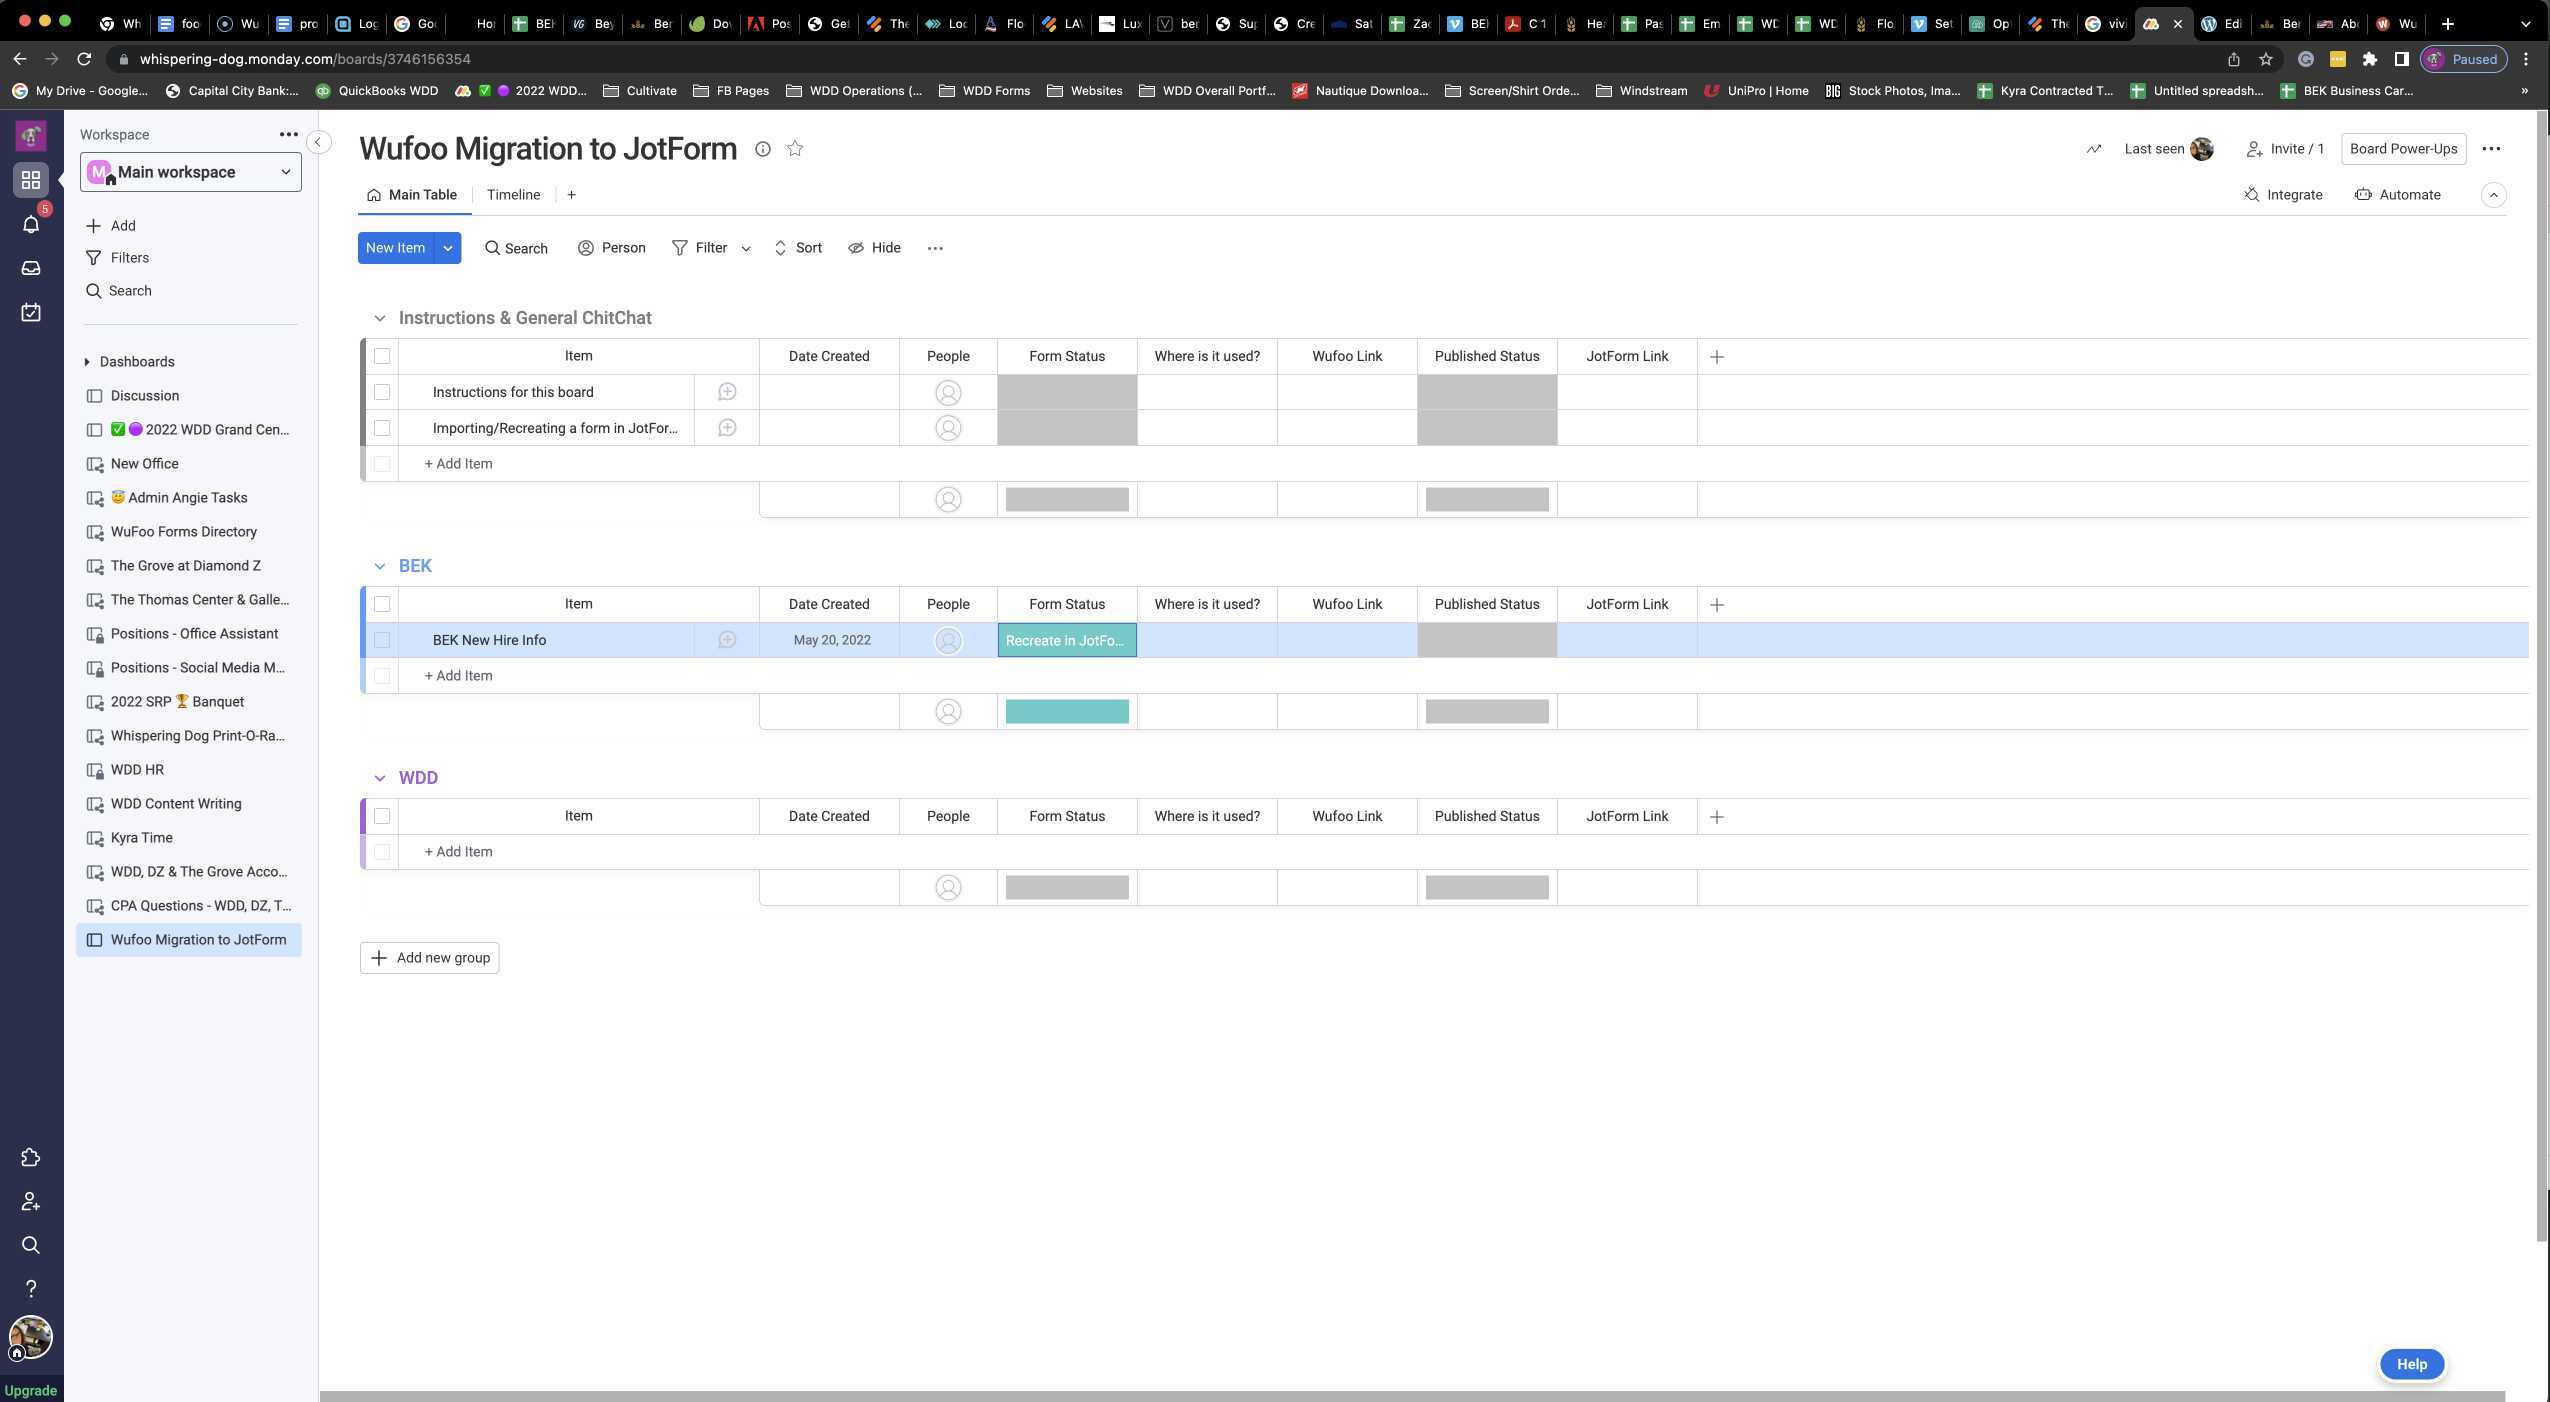The height and width of the screenshot is (1402, 2550).
Task: Switch to the Timeline tab
Action: [512, 195]
